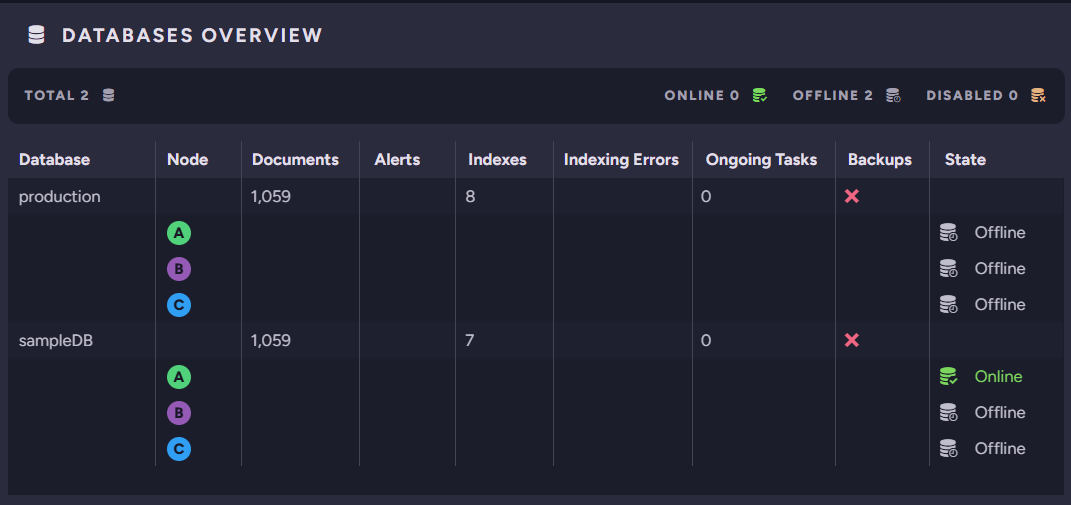Click Offline text for production node A
Image resolution: width=1071 pixels, height=505 pixels.
(1000, 232)
